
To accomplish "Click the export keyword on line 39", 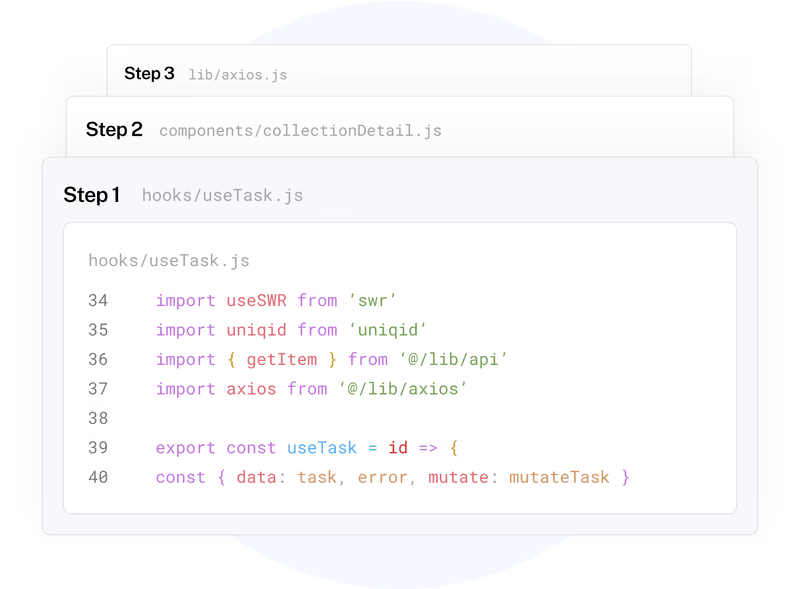I will coord(186,448).
